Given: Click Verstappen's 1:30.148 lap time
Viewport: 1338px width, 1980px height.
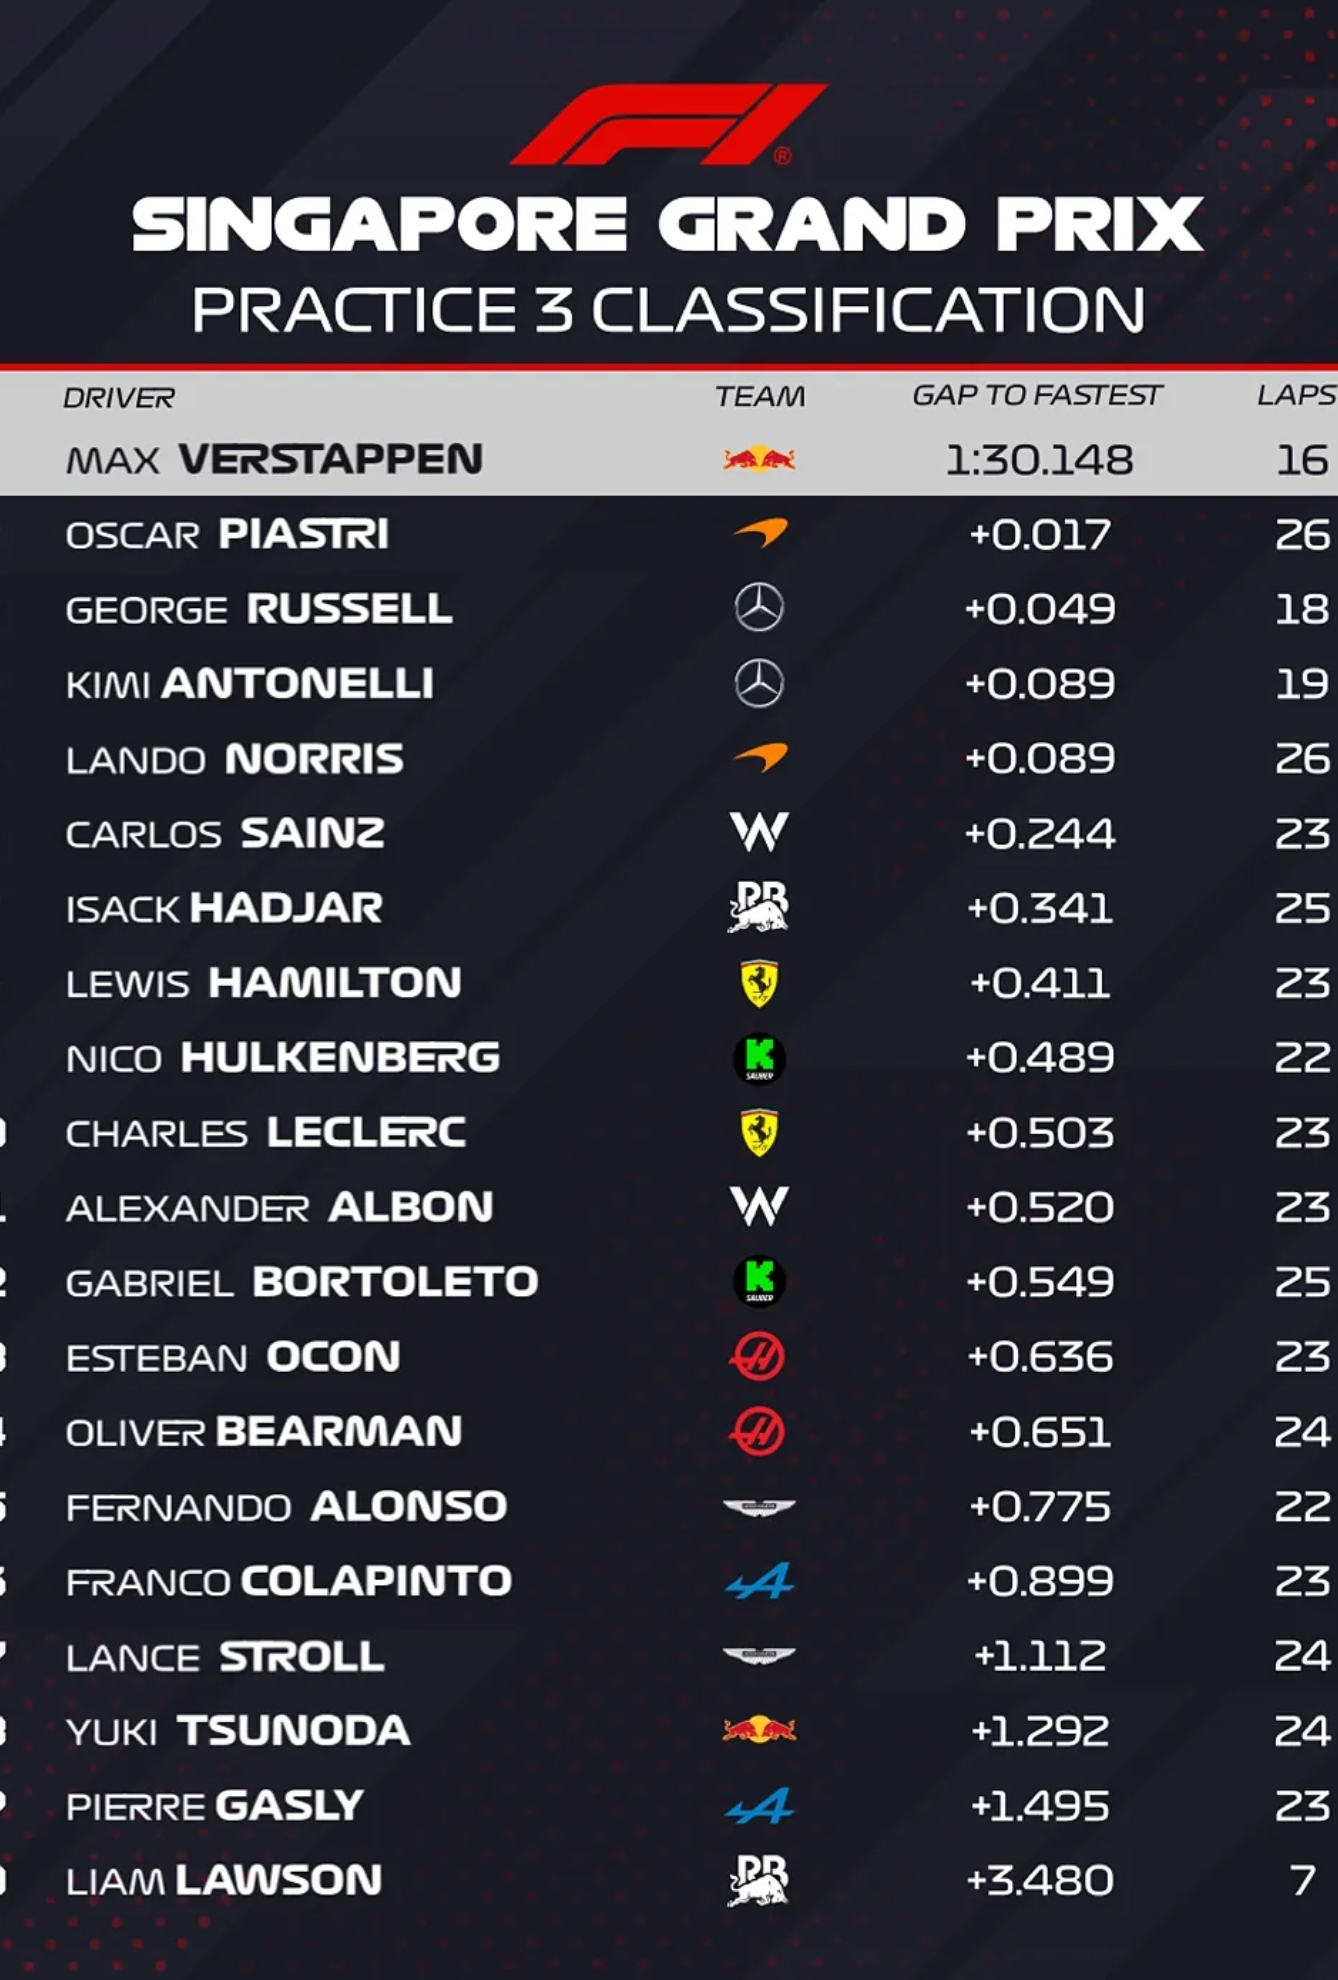Looking at the screenshot, I should click(1039, 460).
